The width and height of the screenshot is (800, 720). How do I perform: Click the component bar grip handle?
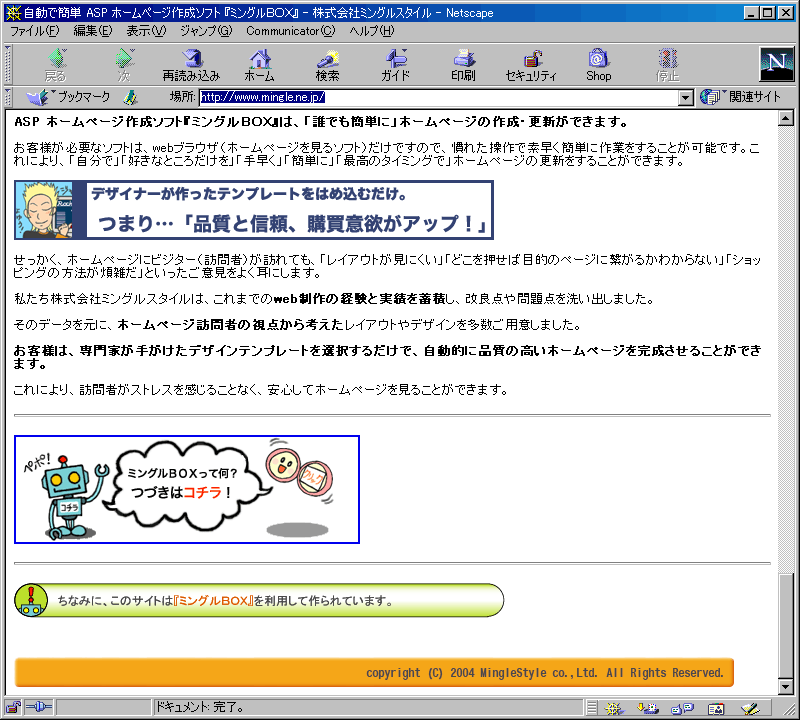pyautogui.click(x=592, y=708)
